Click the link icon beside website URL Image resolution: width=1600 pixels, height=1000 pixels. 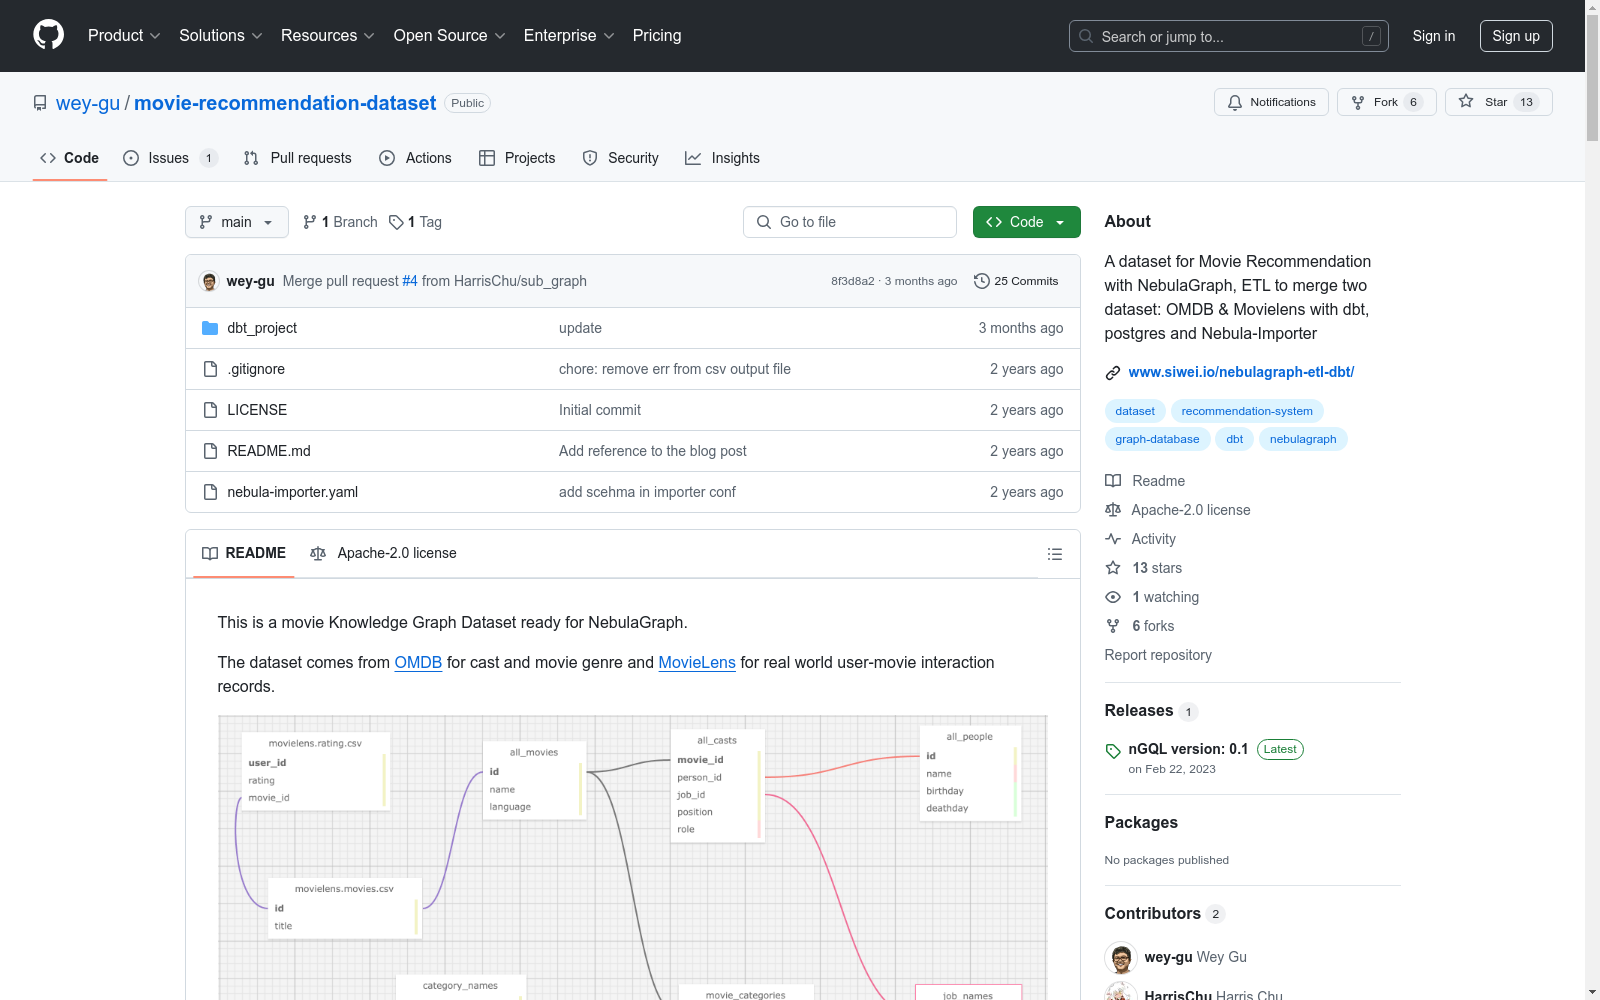pyautogui.click(x=1113, y=373)
